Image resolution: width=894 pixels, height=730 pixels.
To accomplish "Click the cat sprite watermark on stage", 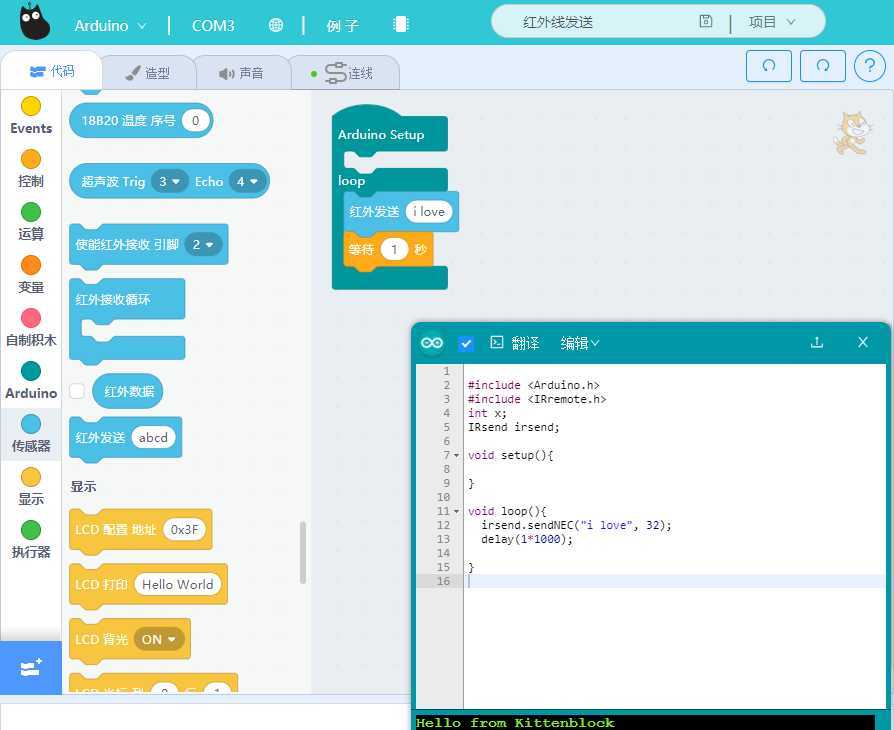I will coord(852,133).
